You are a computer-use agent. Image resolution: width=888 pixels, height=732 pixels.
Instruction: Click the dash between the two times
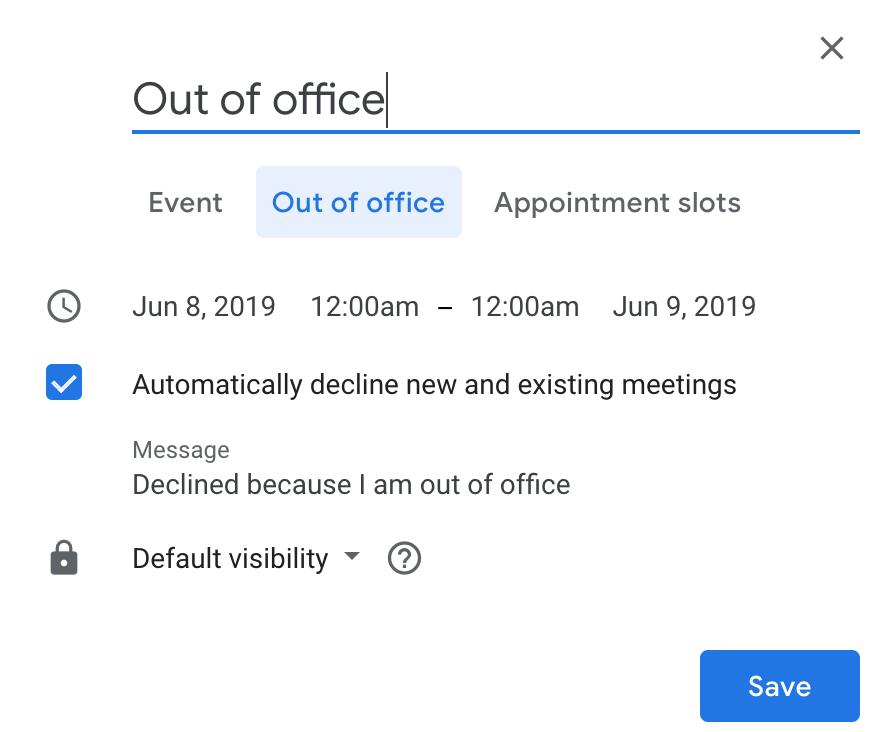point(445,307)
